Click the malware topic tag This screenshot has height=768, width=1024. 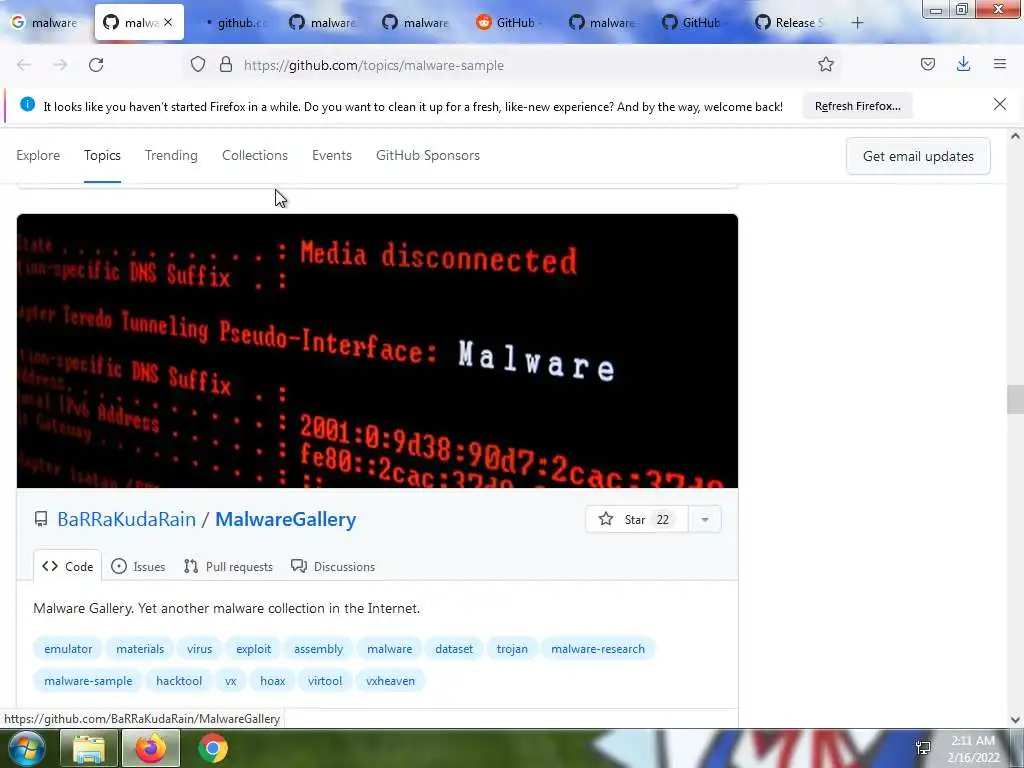[389, 648]
